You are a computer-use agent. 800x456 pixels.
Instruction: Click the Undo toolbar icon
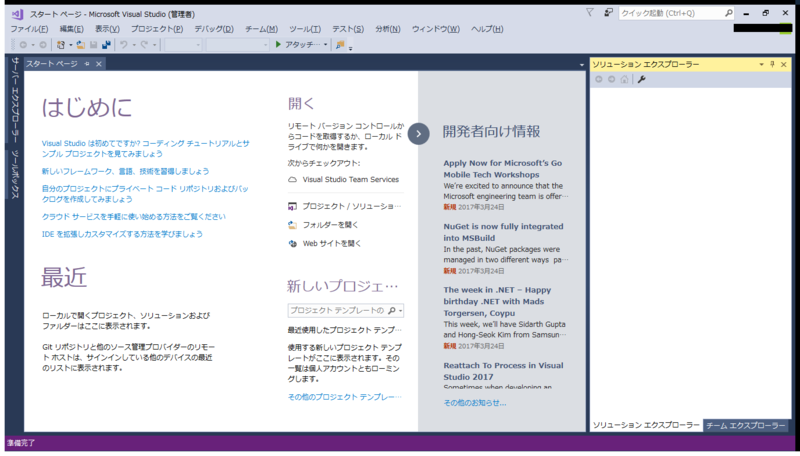(123, 45)
